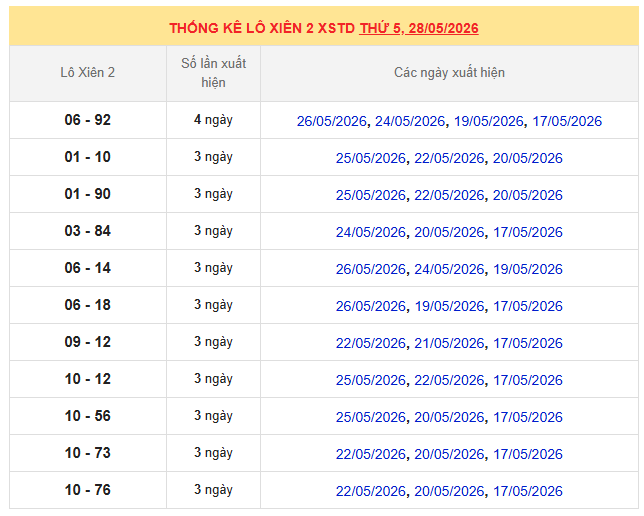Click 20/05/2026 link in 10 - 56 row
Viewport: 644px width, 516px height.
pos(449,417)
